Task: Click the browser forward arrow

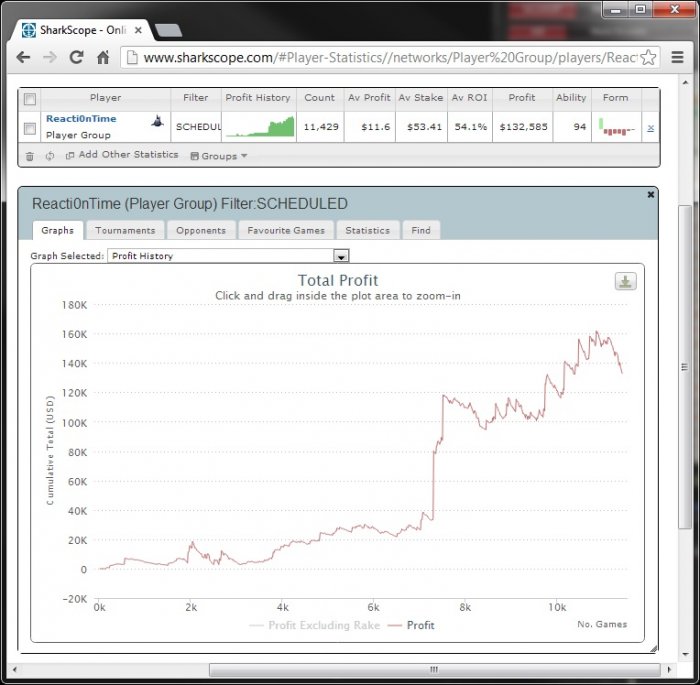Action: (50, 57)
